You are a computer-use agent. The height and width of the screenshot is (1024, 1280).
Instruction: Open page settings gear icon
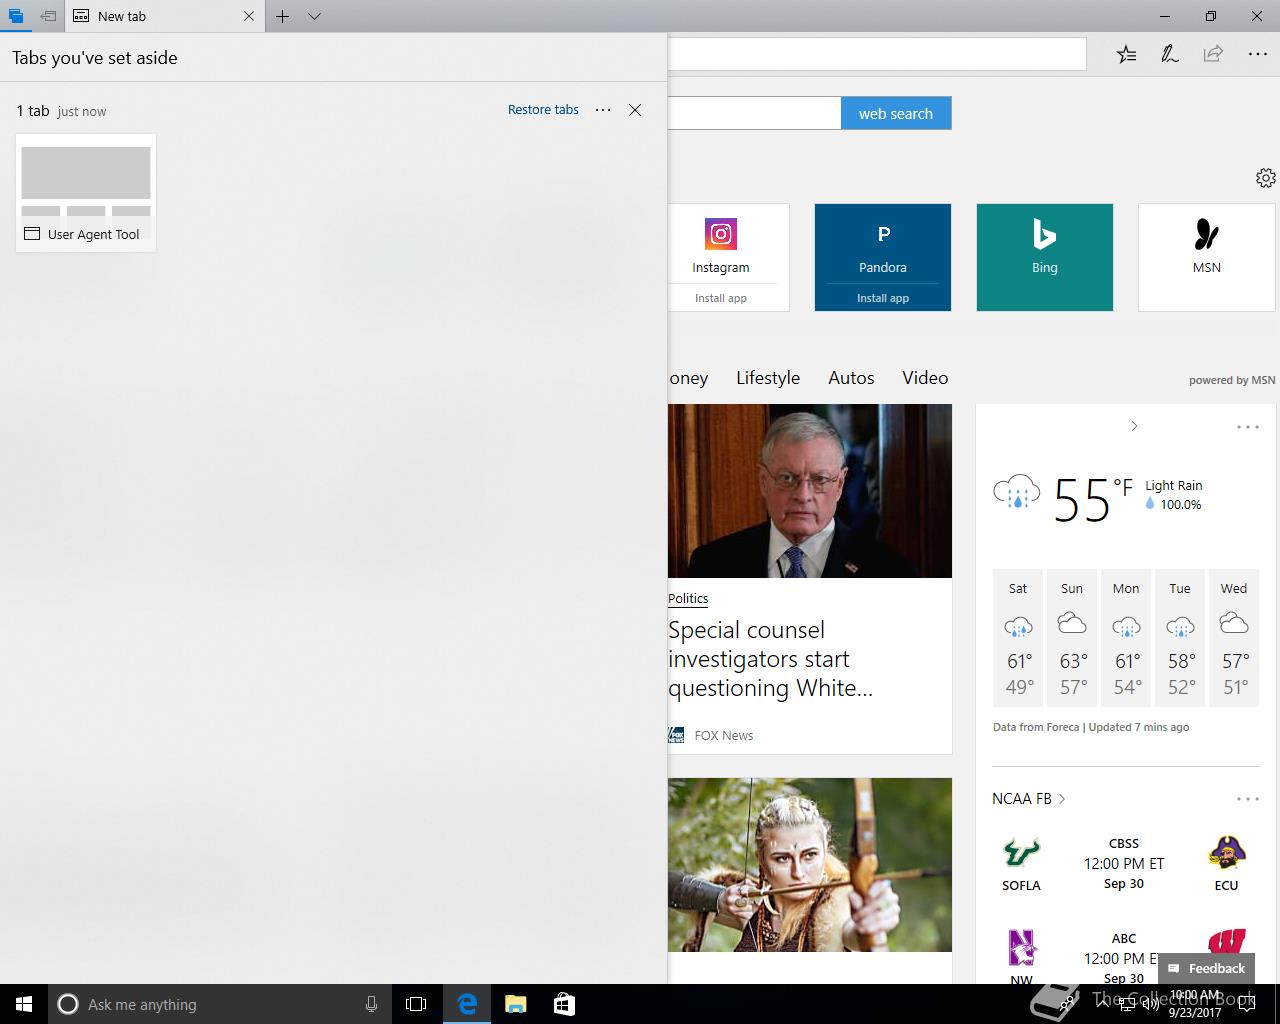pyautogui.click(x=1265, y=178)
